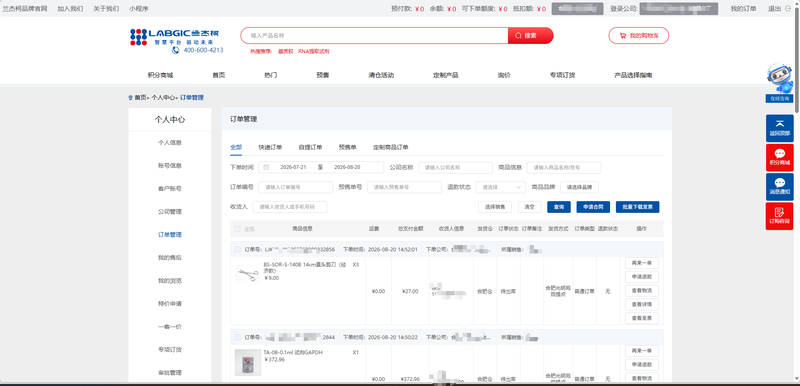The width and height of the screenshot is (800, 386).
Task: Open the red 积分商城 floating button
Action: pos(779,158)
